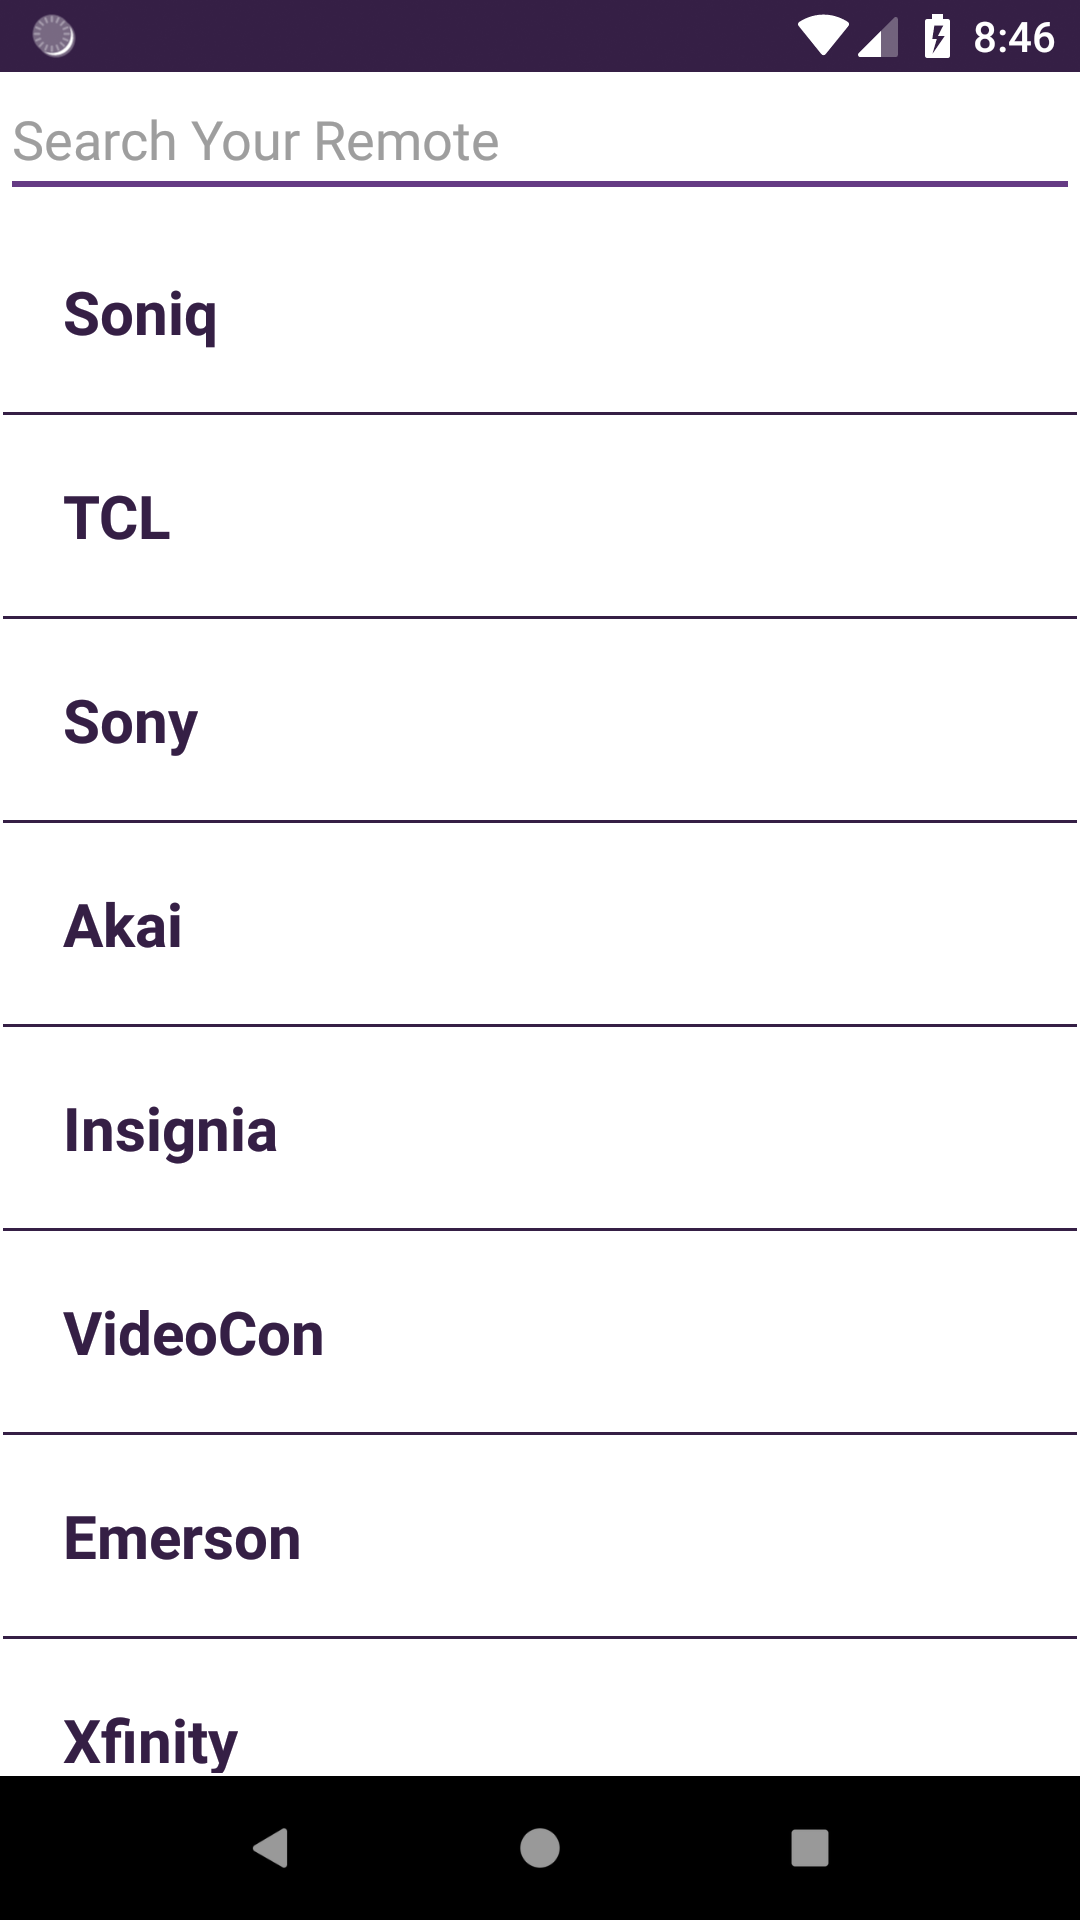Screen dimensions: 1080x1920
Task: Tap the round Home navigation button
Action: [540, 1848]
